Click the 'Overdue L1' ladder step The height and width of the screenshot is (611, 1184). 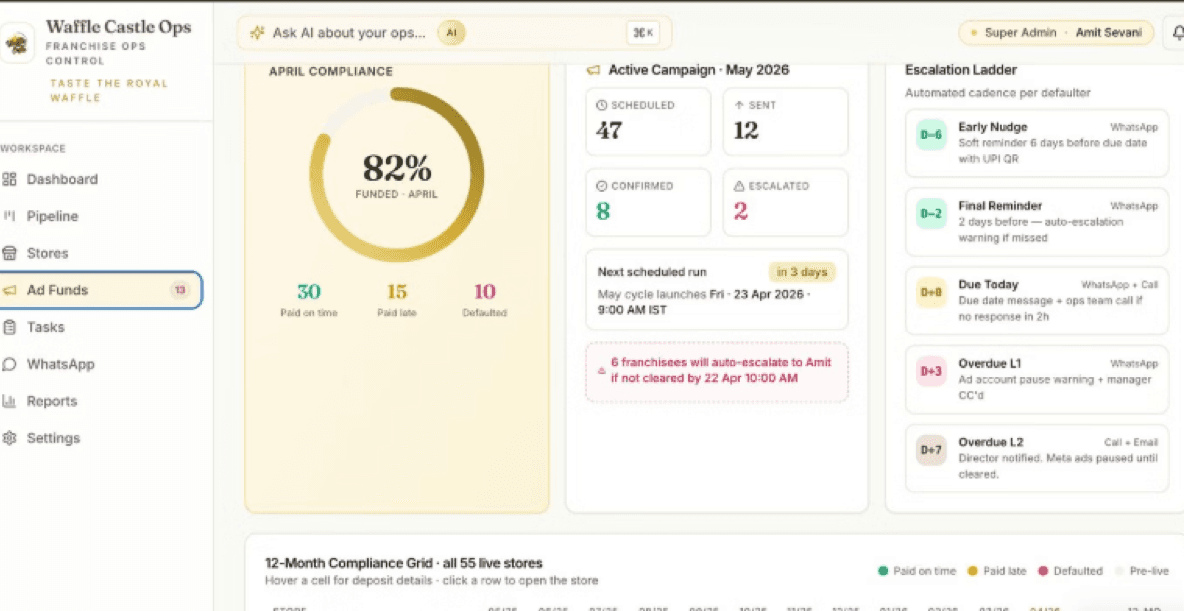(x=1037, y=379)
